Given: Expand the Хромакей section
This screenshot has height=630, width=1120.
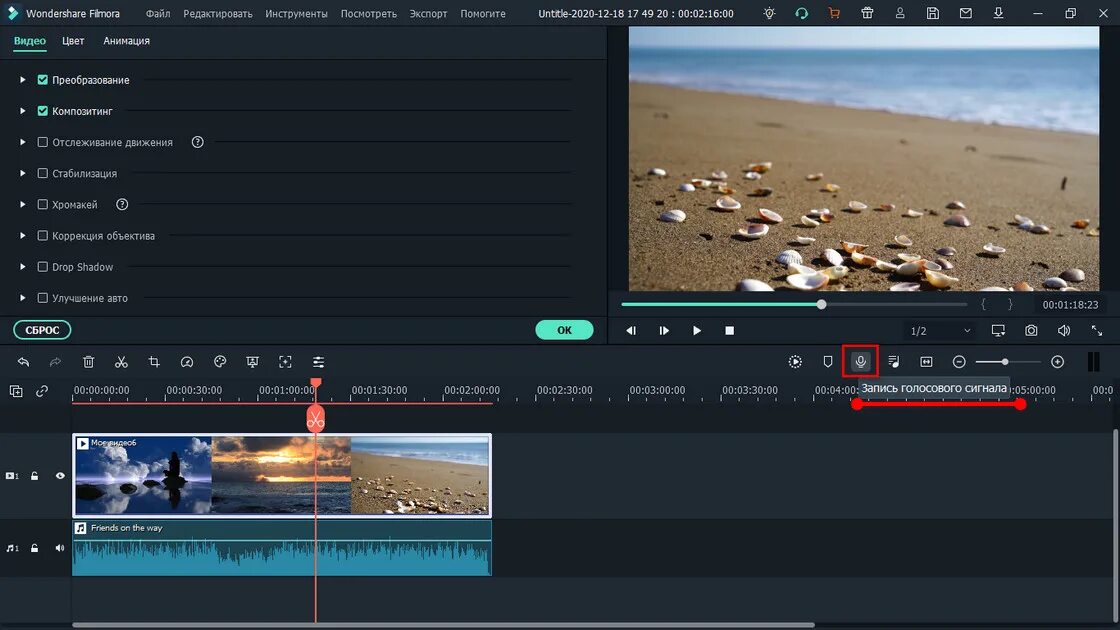Looking at the screenshot, I should coord(21,204).
